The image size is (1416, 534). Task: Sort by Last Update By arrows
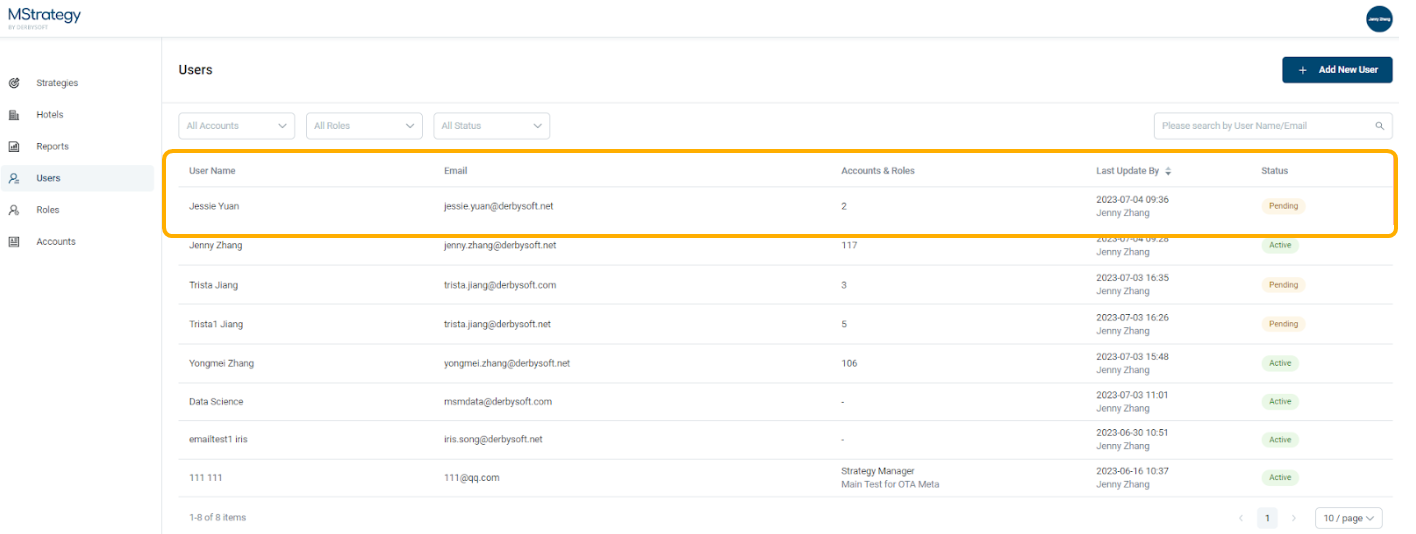click(x=1168, y=171)
